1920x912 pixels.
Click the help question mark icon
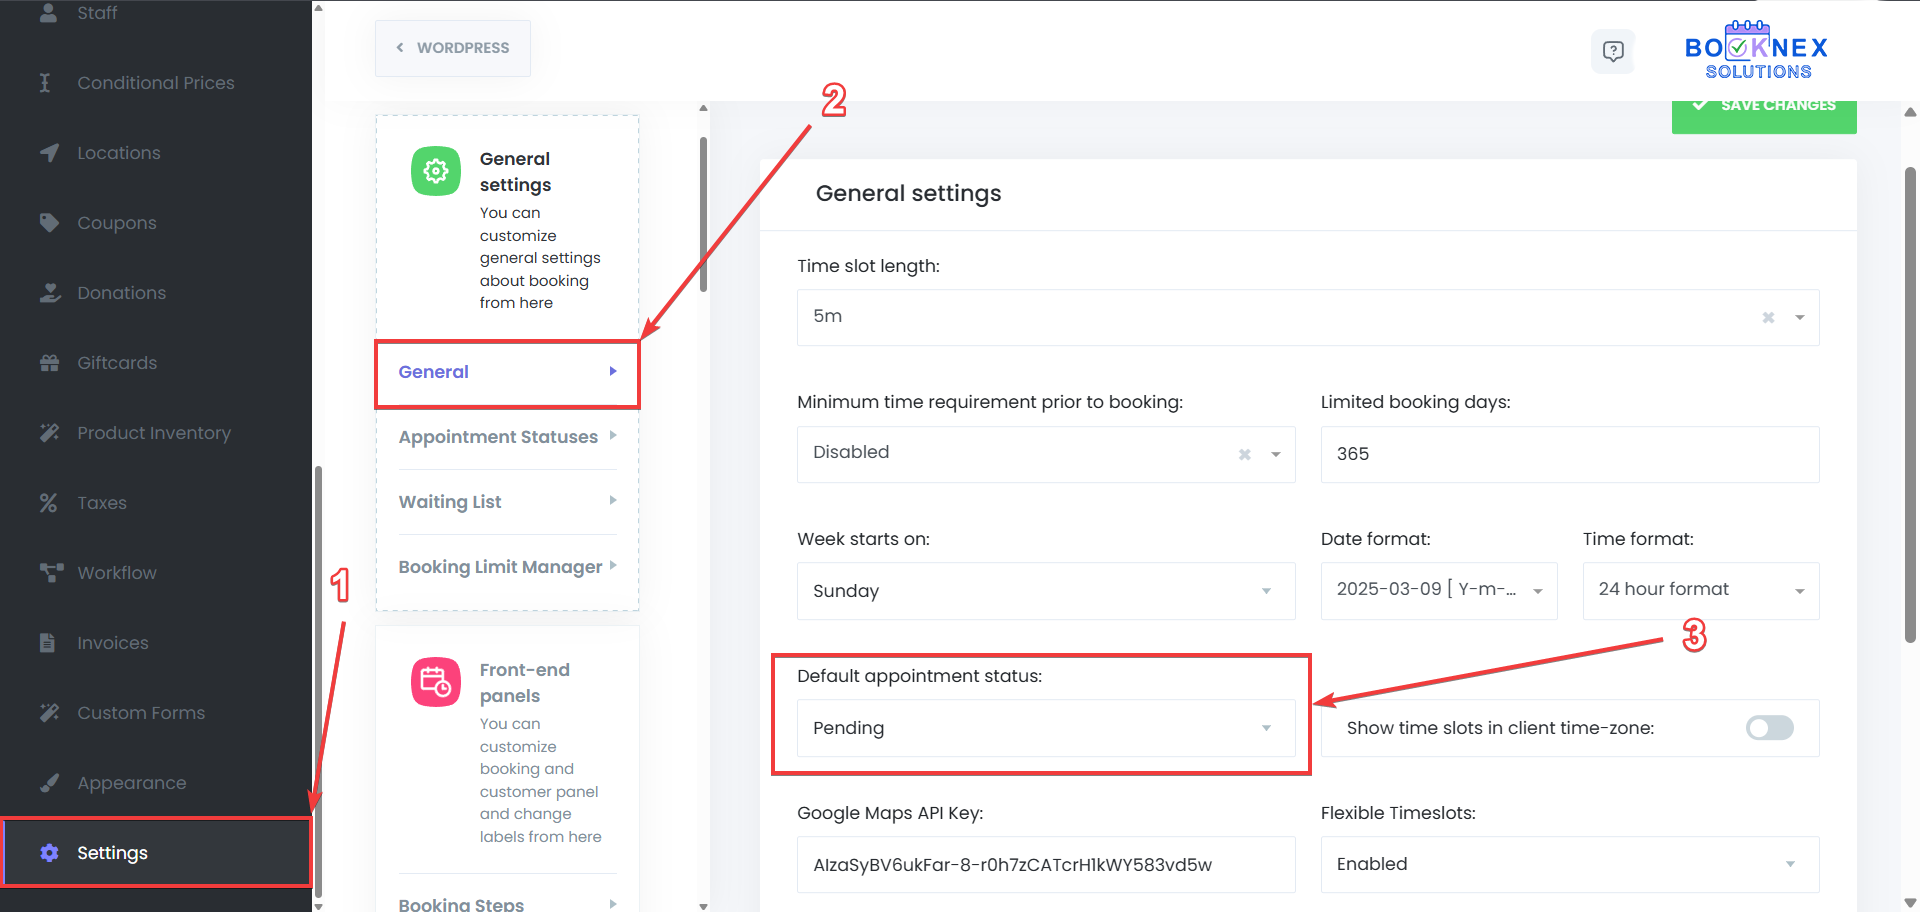pos(1612,51)
